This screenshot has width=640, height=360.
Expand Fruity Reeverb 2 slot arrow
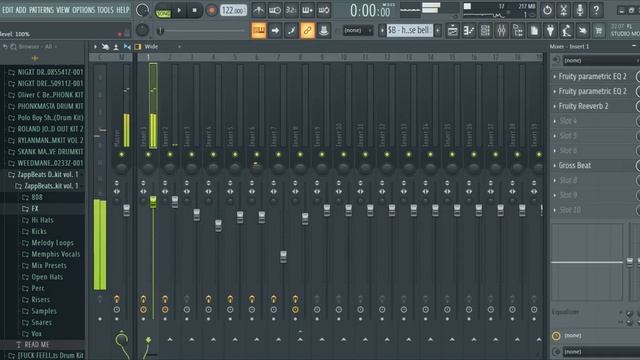pyautogui.click(x=555, y=107)
